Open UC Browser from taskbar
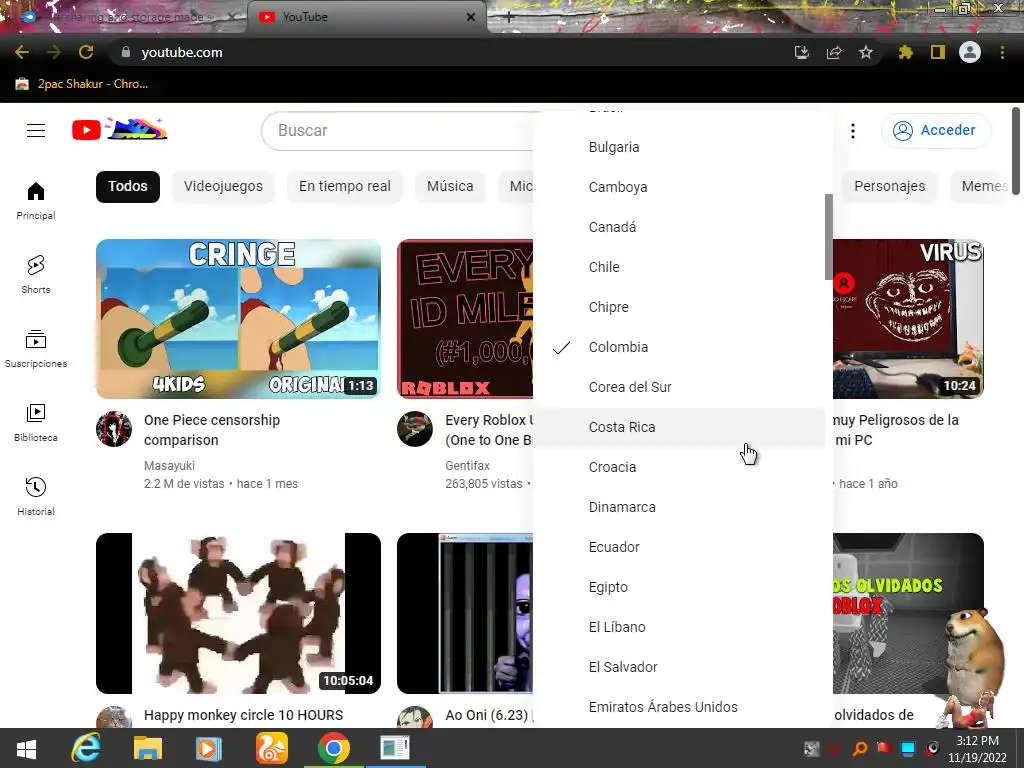The image size is (1024, 768). point(271,748)
